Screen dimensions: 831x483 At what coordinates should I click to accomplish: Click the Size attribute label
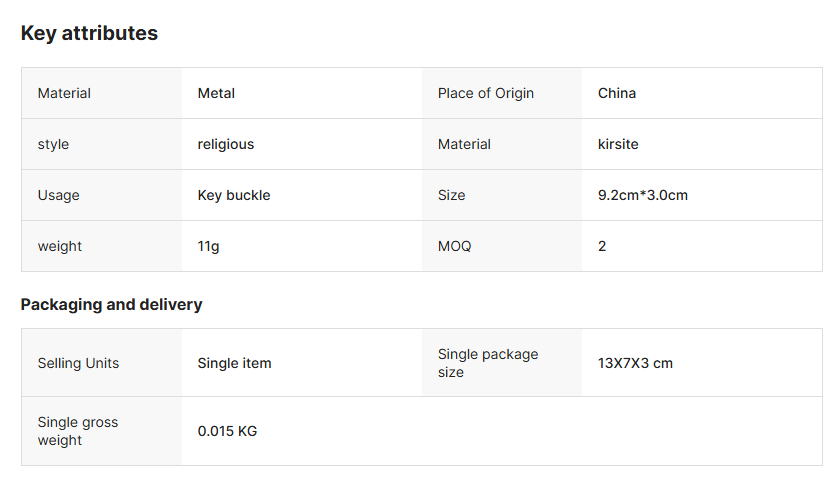click(x=452, y=195)
